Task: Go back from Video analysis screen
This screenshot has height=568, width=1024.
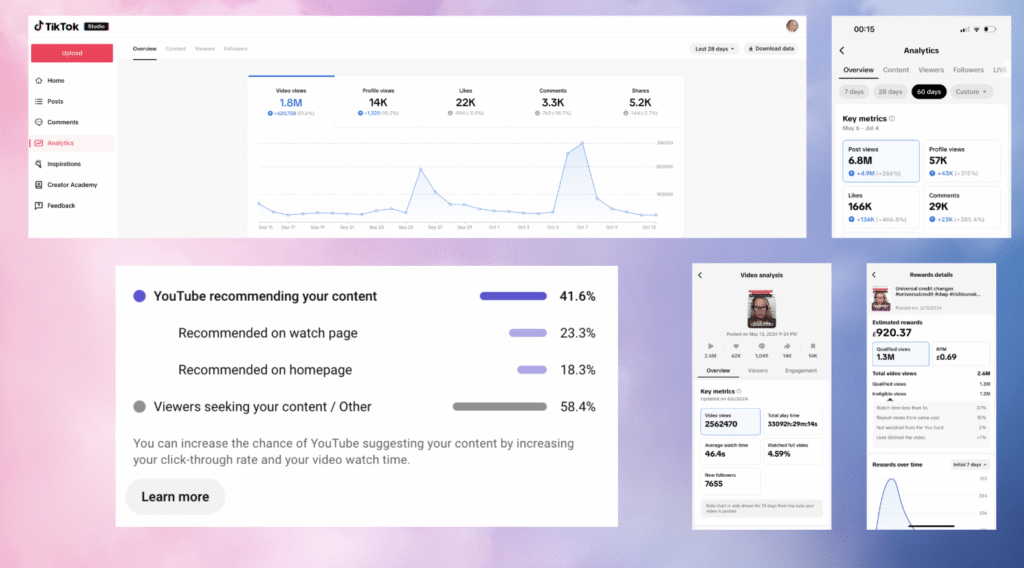Action: pos(700,275)
